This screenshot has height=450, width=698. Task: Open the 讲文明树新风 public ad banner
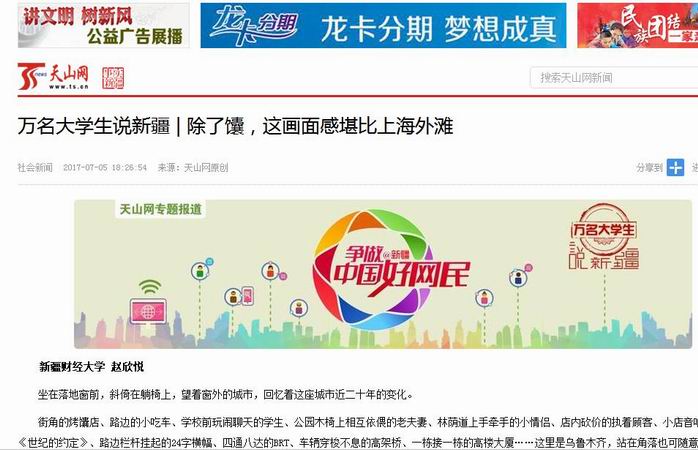(x=103, y=25)
